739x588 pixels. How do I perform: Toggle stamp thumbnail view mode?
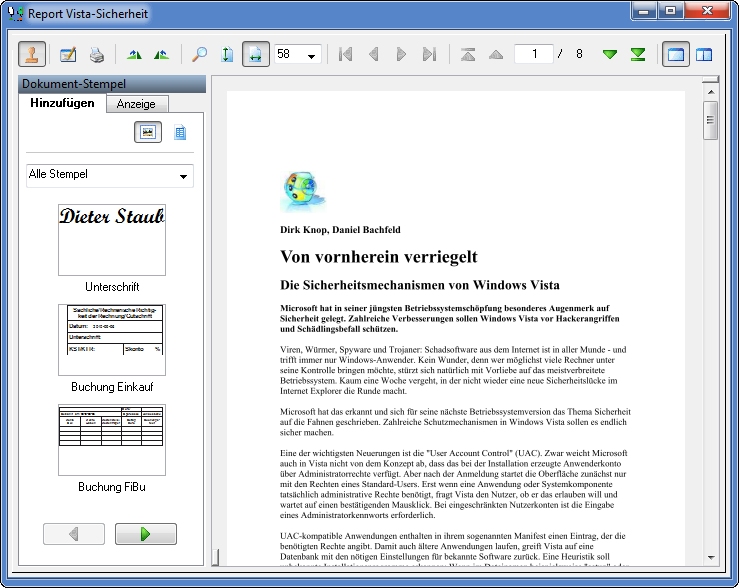tap(148, 132)
